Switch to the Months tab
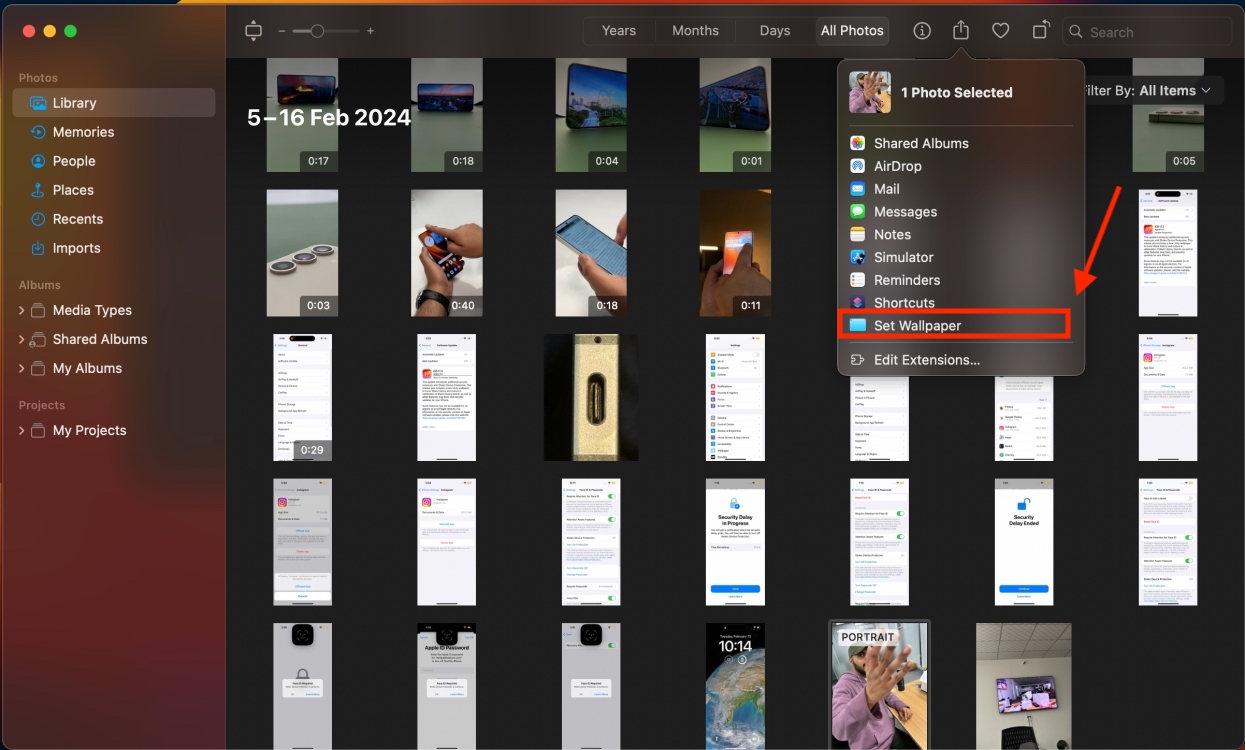The height and width of the screenshot is (750, 1245). (x=695, y=30)
